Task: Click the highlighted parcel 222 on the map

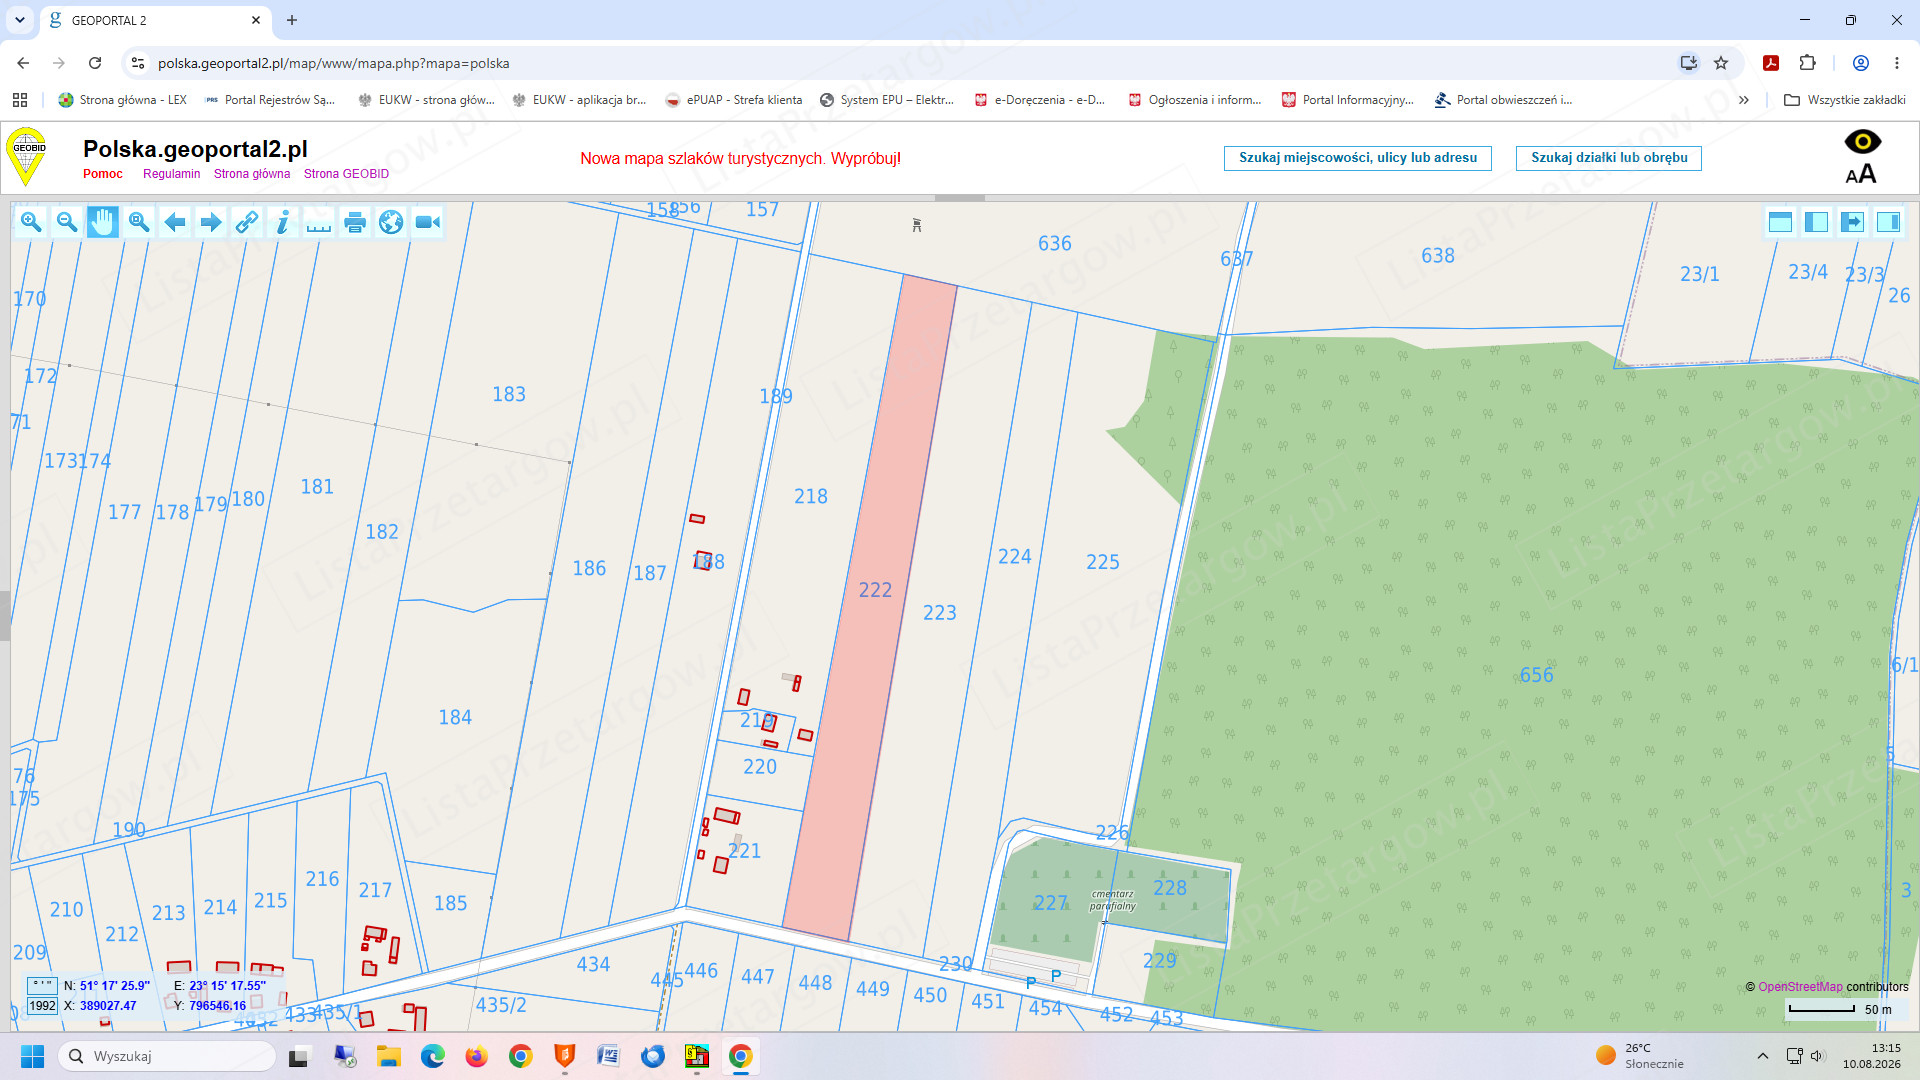Action: point(869,608)
